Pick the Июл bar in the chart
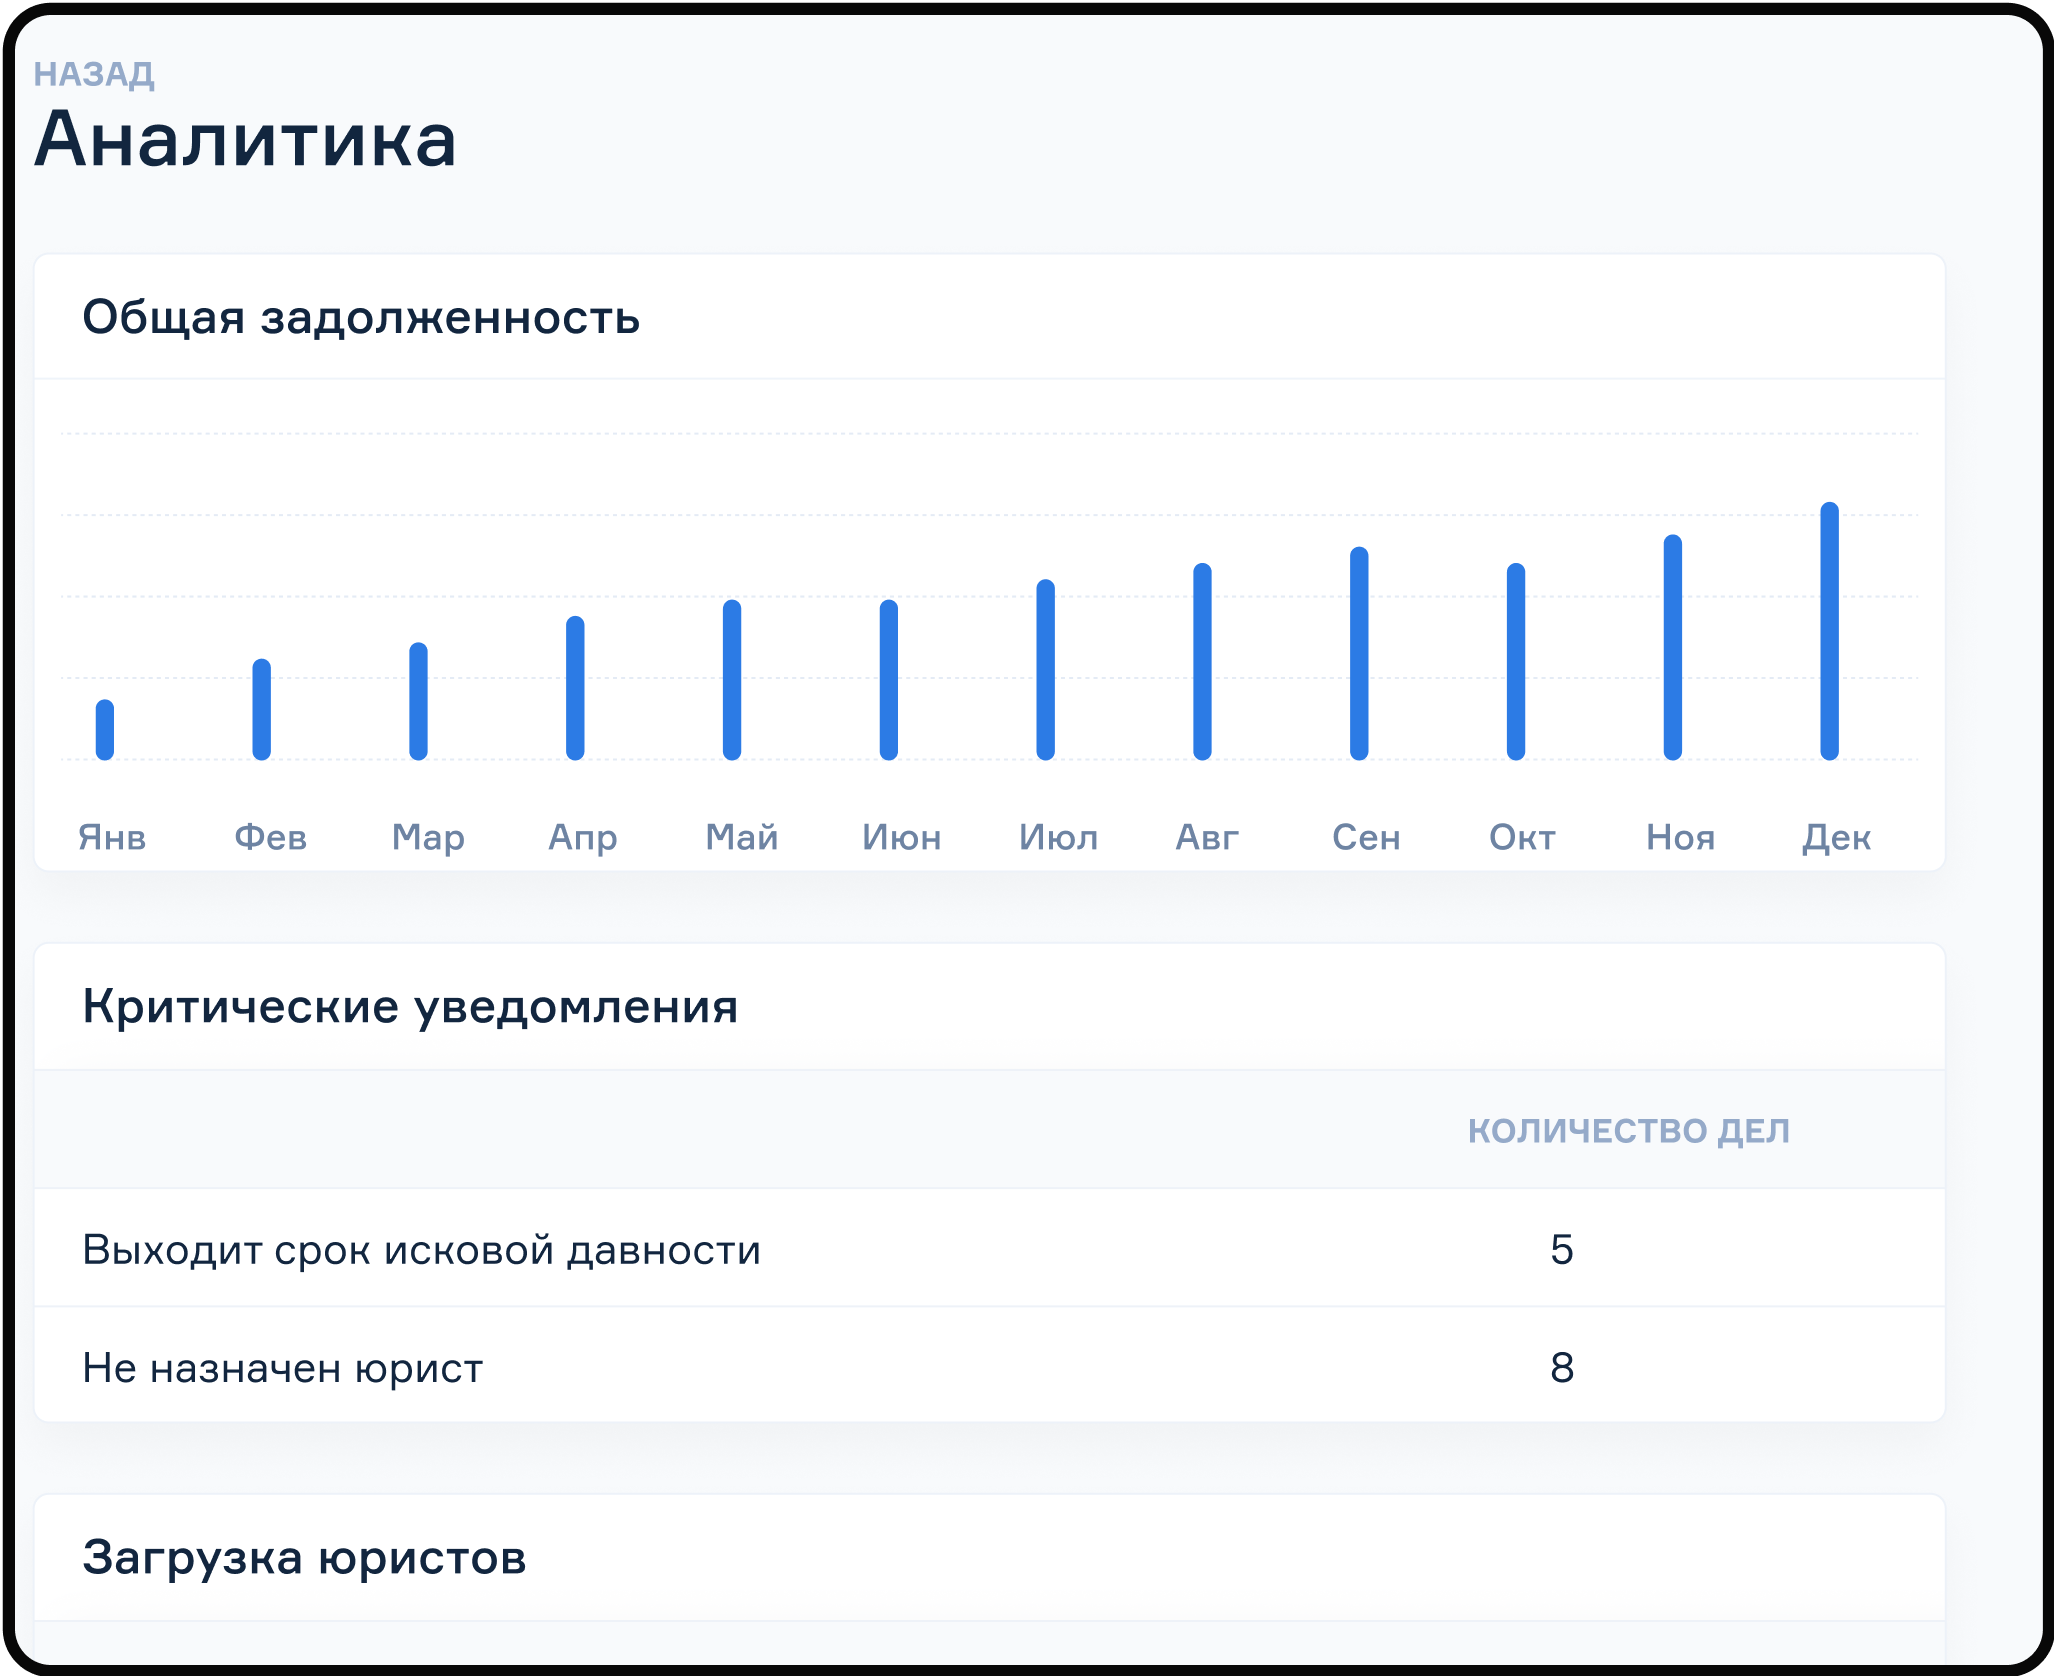The width and height of the screenshot is (2054, 1676). tap(1046, 670)
